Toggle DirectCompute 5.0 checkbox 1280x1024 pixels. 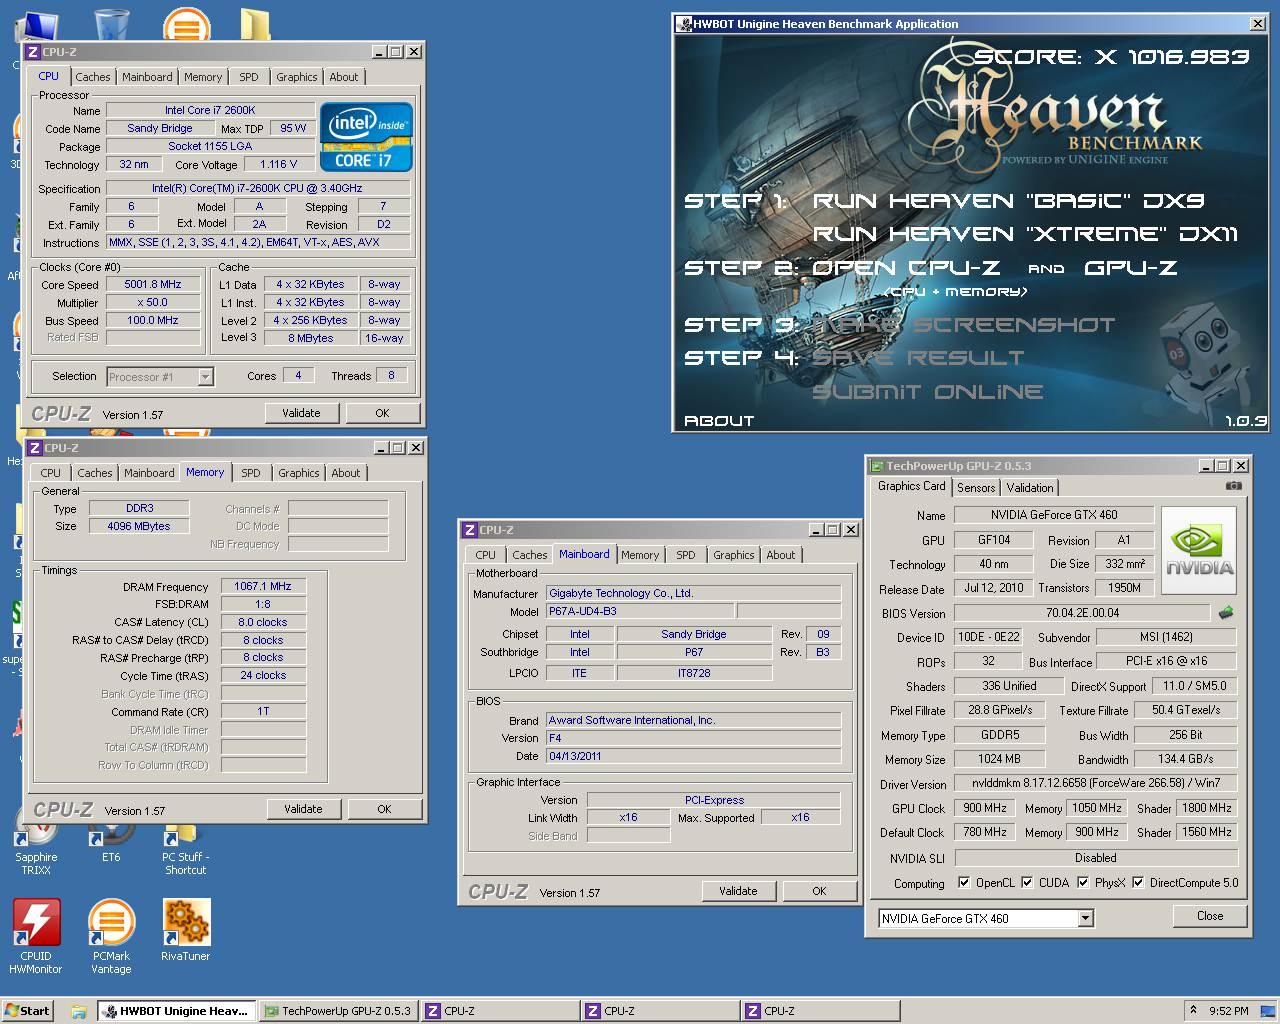point(1138,882)
